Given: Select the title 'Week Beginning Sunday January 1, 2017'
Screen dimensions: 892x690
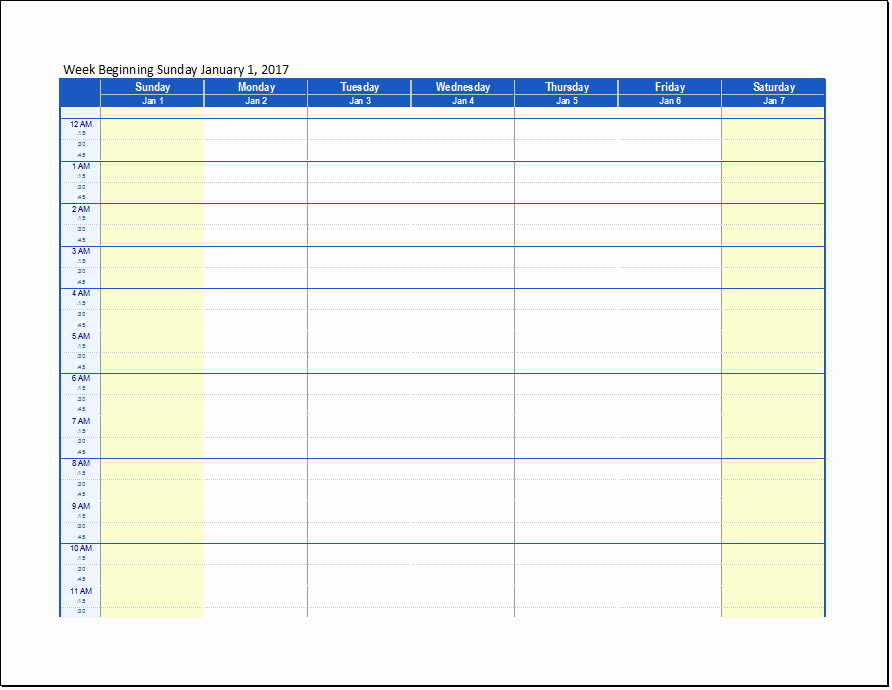Looking at the screenshot, I should pyautogui.click(x=176, y=69).
